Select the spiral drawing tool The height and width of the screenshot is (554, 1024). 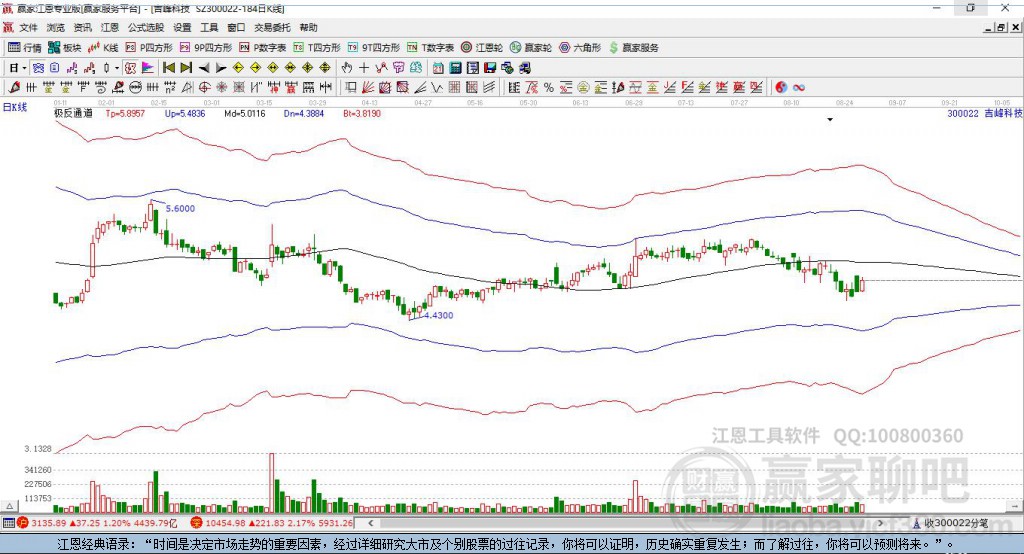point(100,88)
